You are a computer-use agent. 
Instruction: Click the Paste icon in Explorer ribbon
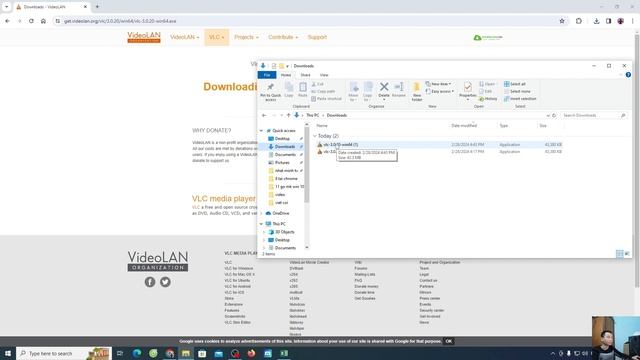[x=302, y=87]
